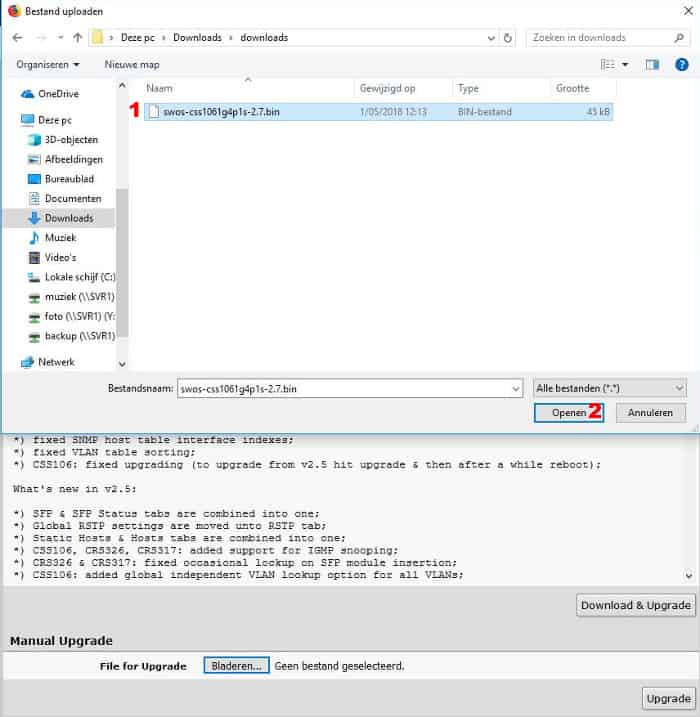Open the Alle bestanden file type dropdown
This screenshot has width=700, height=717.
(x=609, y=388)
